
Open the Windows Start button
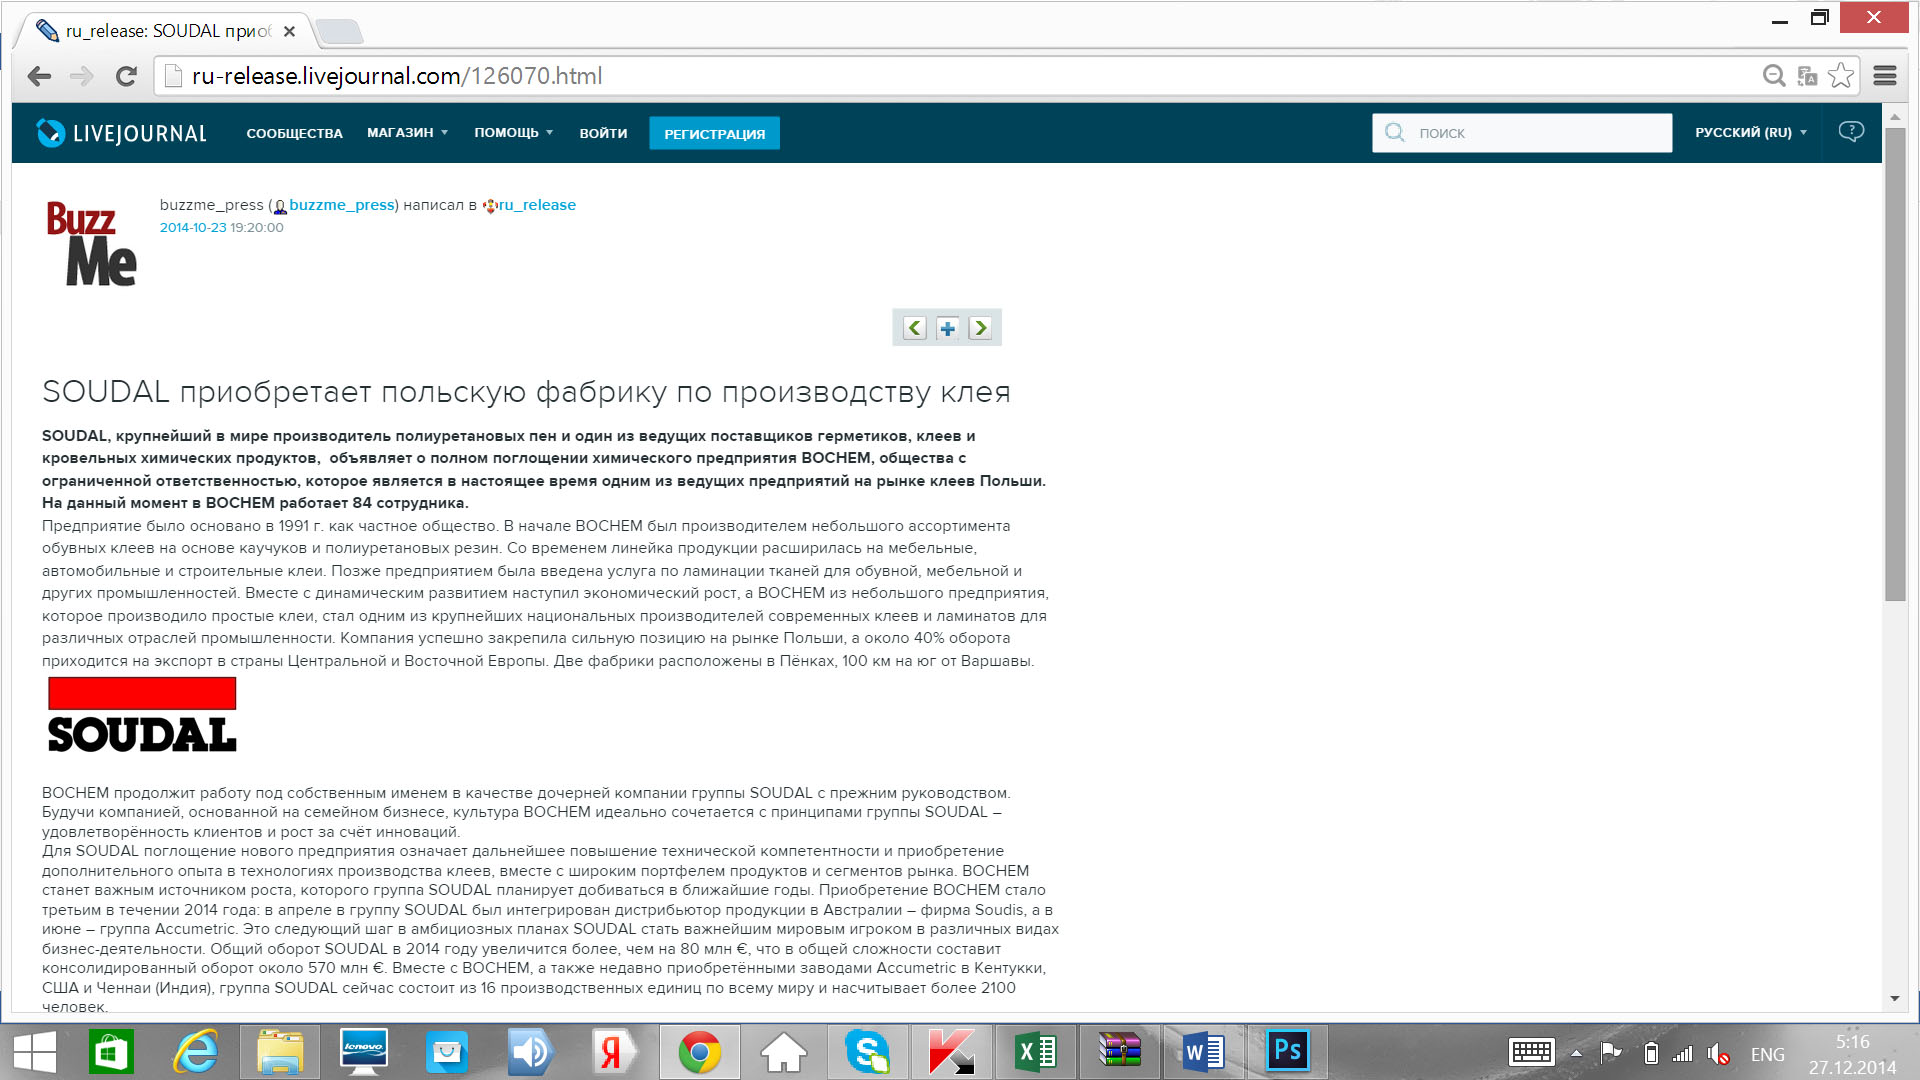tap(34, 1052)
